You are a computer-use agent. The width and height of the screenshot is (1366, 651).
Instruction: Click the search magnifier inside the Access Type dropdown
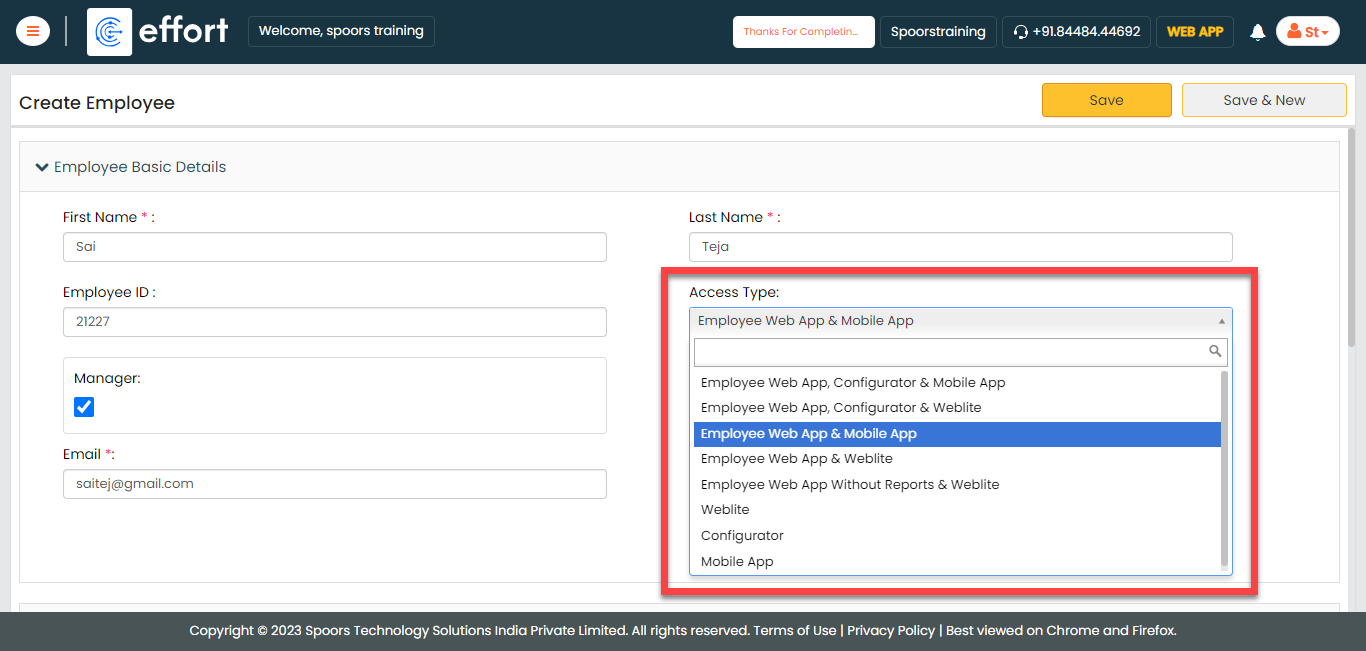(1215, 352)
